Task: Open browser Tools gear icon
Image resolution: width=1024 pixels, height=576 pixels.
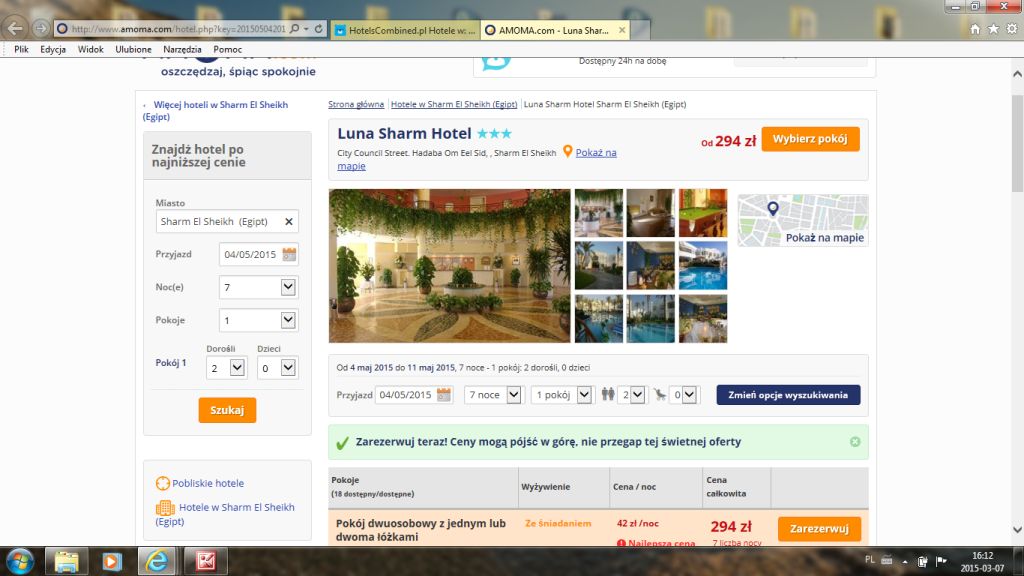Action: click(1012, 29)
